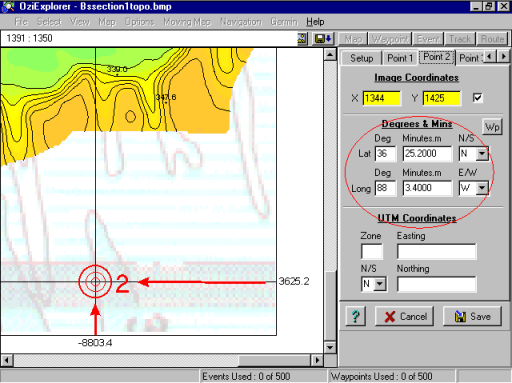Click the Cancel button

tap(404, 316)
